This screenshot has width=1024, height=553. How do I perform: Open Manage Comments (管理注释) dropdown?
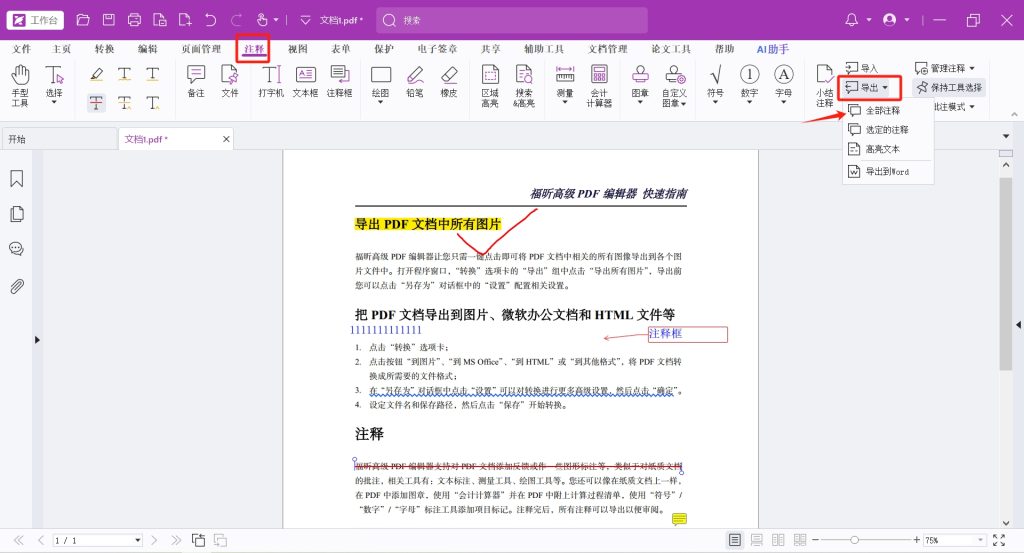[x=945, y=68]
